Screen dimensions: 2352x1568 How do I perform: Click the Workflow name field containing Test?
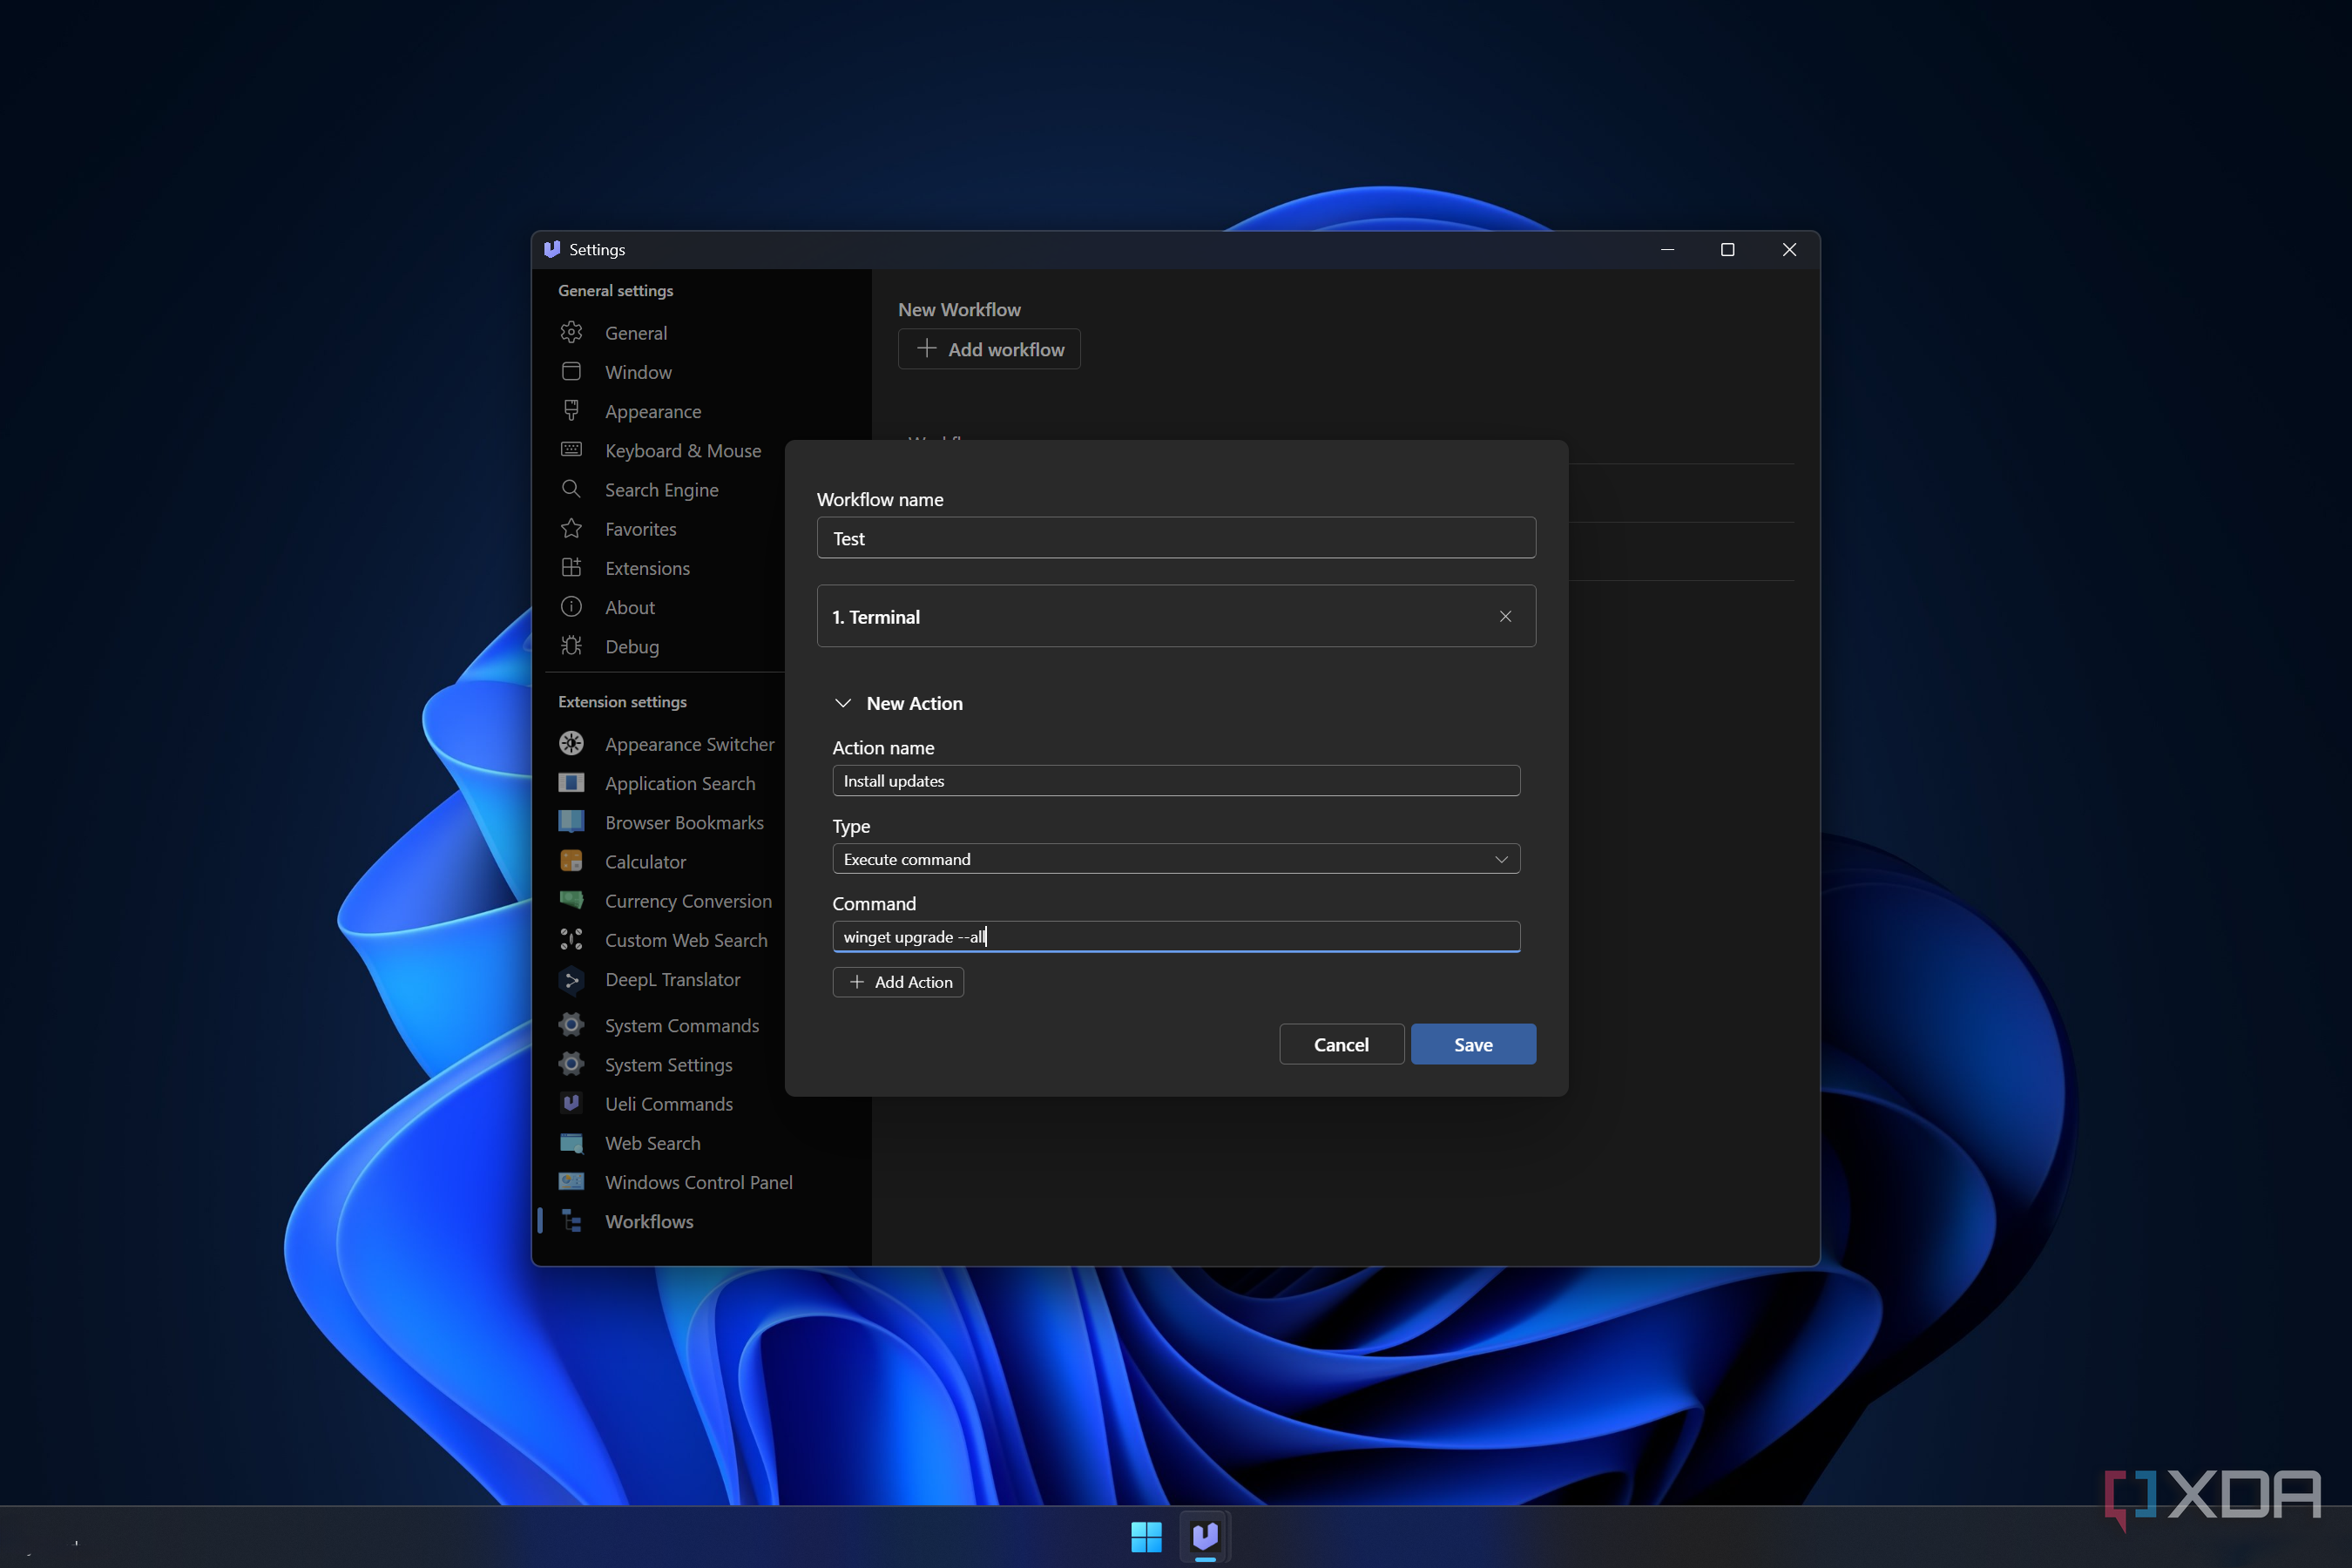1176,538
